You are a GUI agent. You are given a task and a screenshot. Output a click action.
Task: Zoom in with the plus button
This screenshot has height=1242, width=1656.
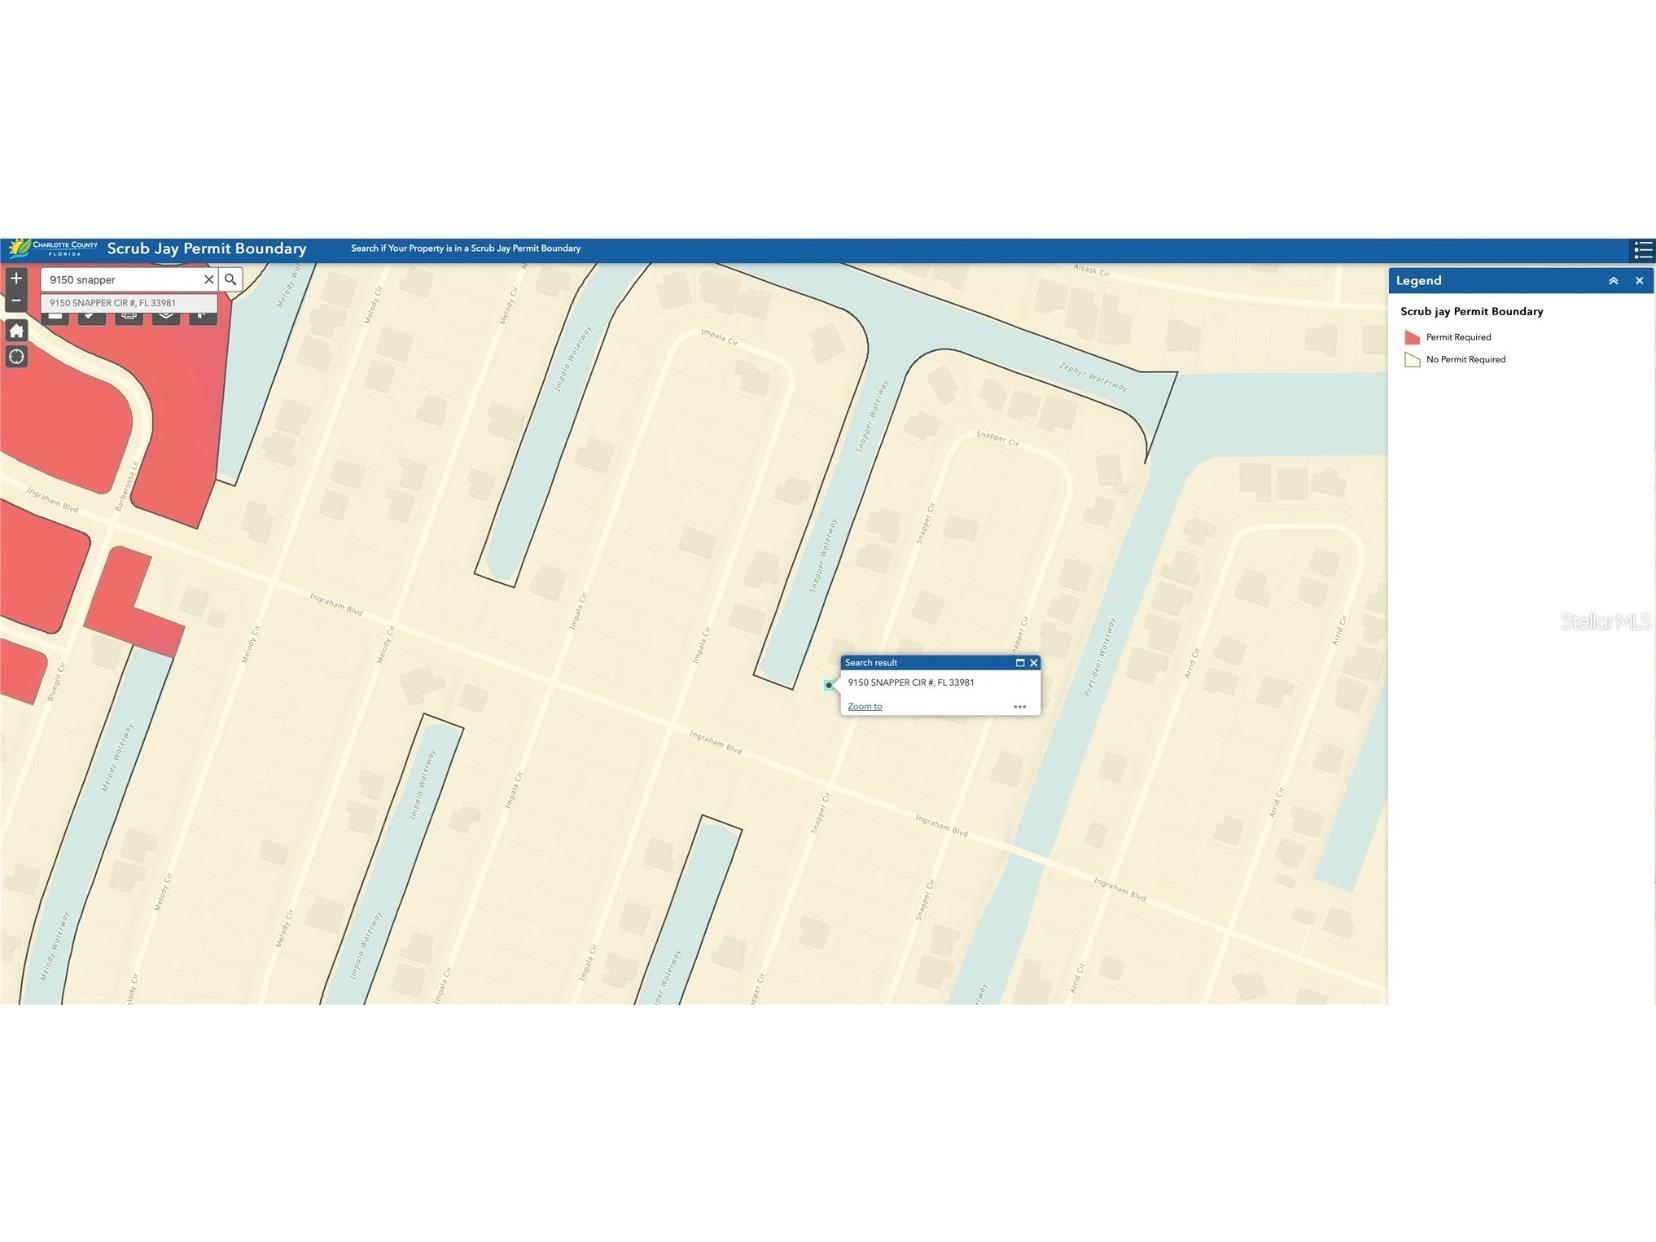[x=16, y=279]
